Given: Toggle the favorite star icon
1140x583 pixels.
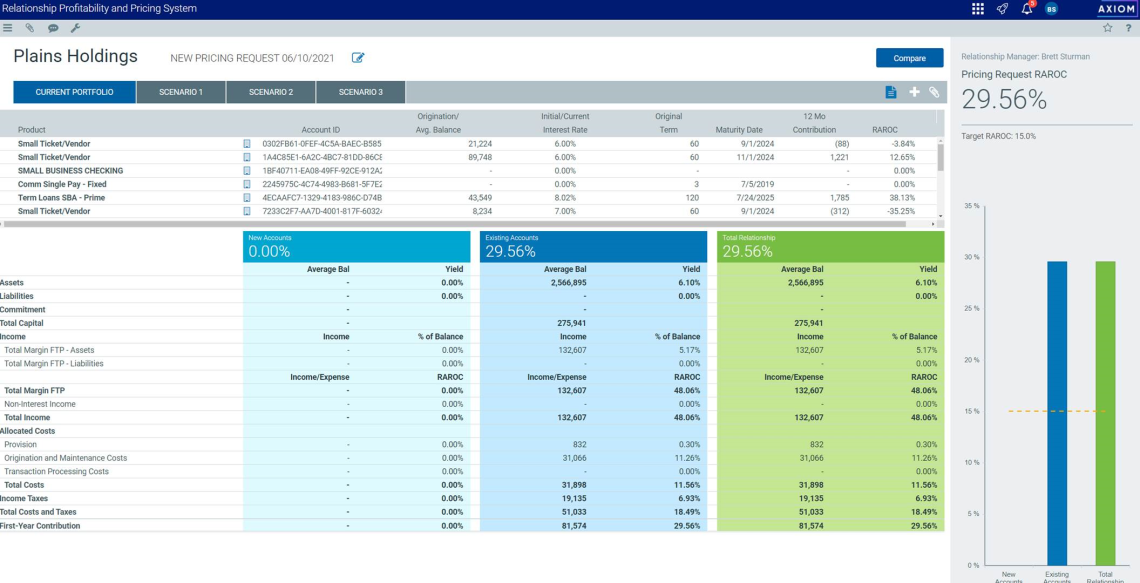Looking at the screenshot, I should pos(1108,28).
